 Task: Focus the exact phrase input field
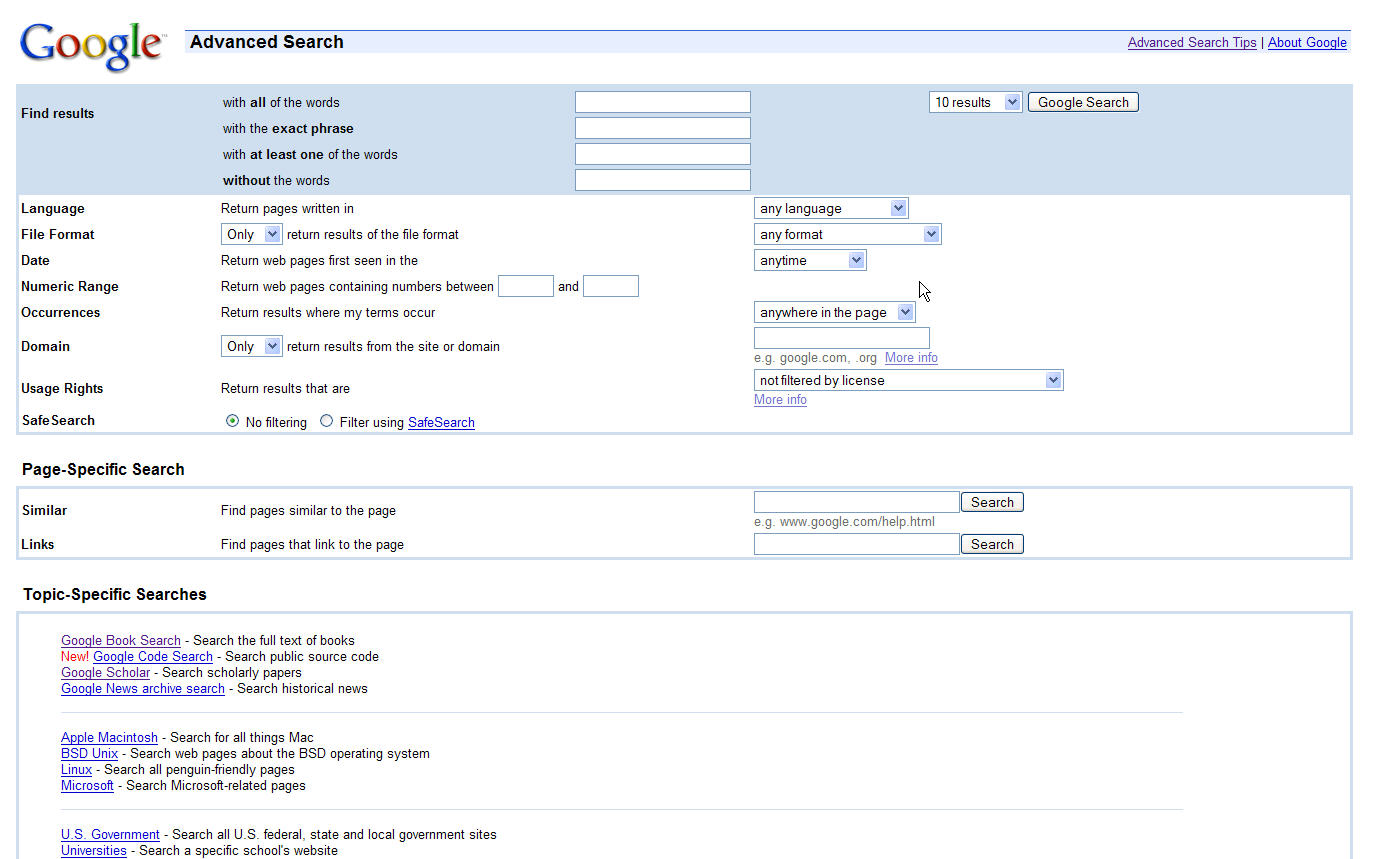663,128
